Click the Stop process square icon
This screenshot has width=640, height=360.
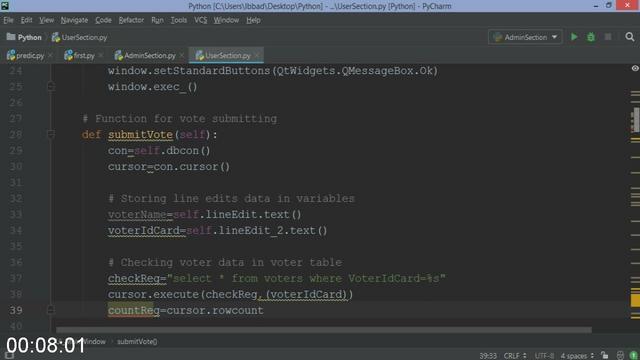coord(608,37)
